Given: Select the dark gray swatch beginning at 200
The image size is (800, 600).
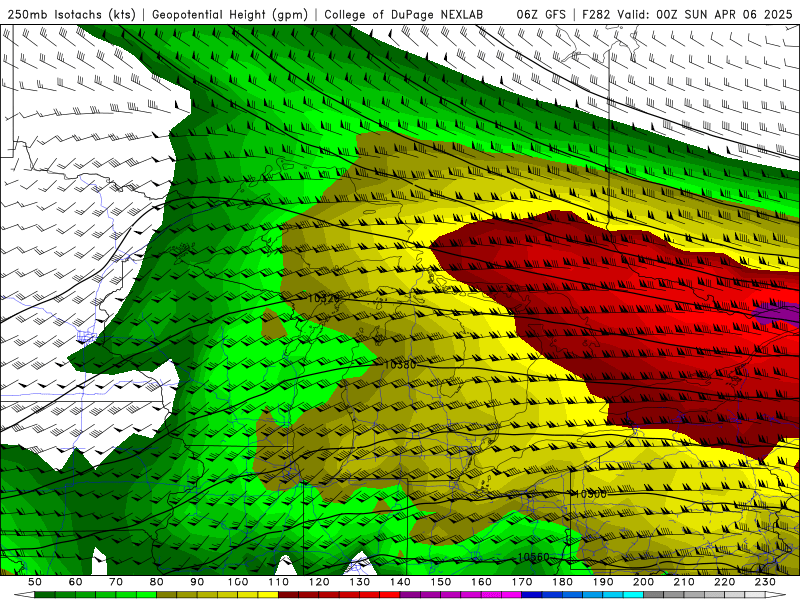Looking at the screenshot, I should [654, 594].
